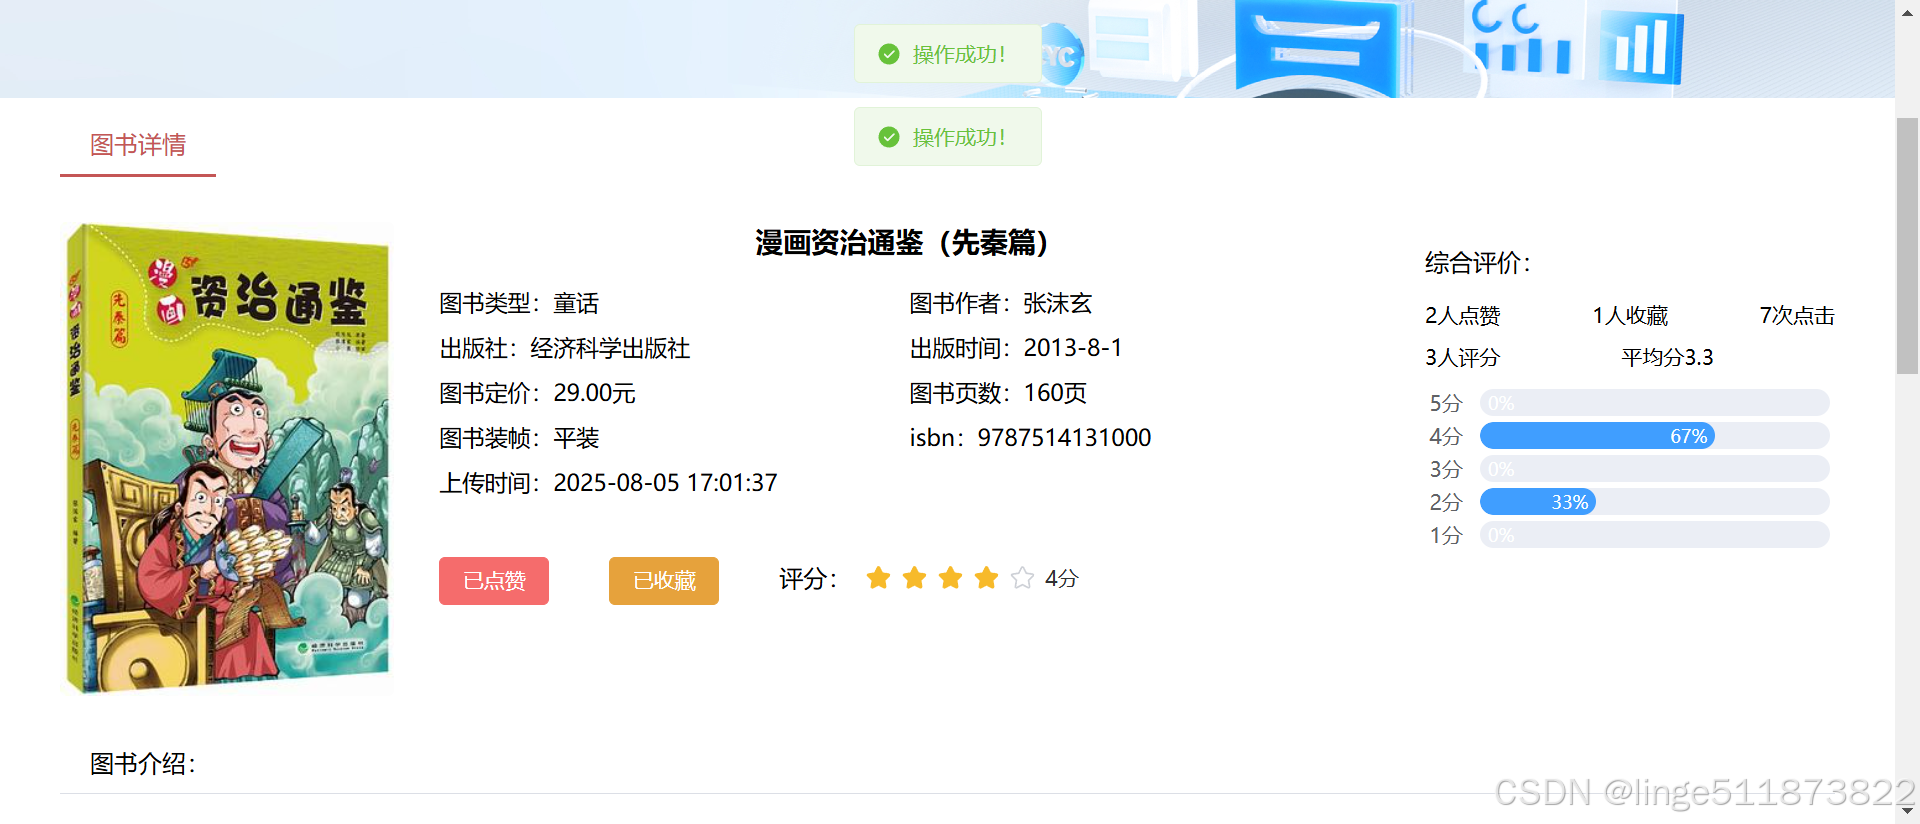This screenshot has height=824, width=1920.
Task: Click the green check icon in the lower success toast
Action: click(x=889, y=137)
